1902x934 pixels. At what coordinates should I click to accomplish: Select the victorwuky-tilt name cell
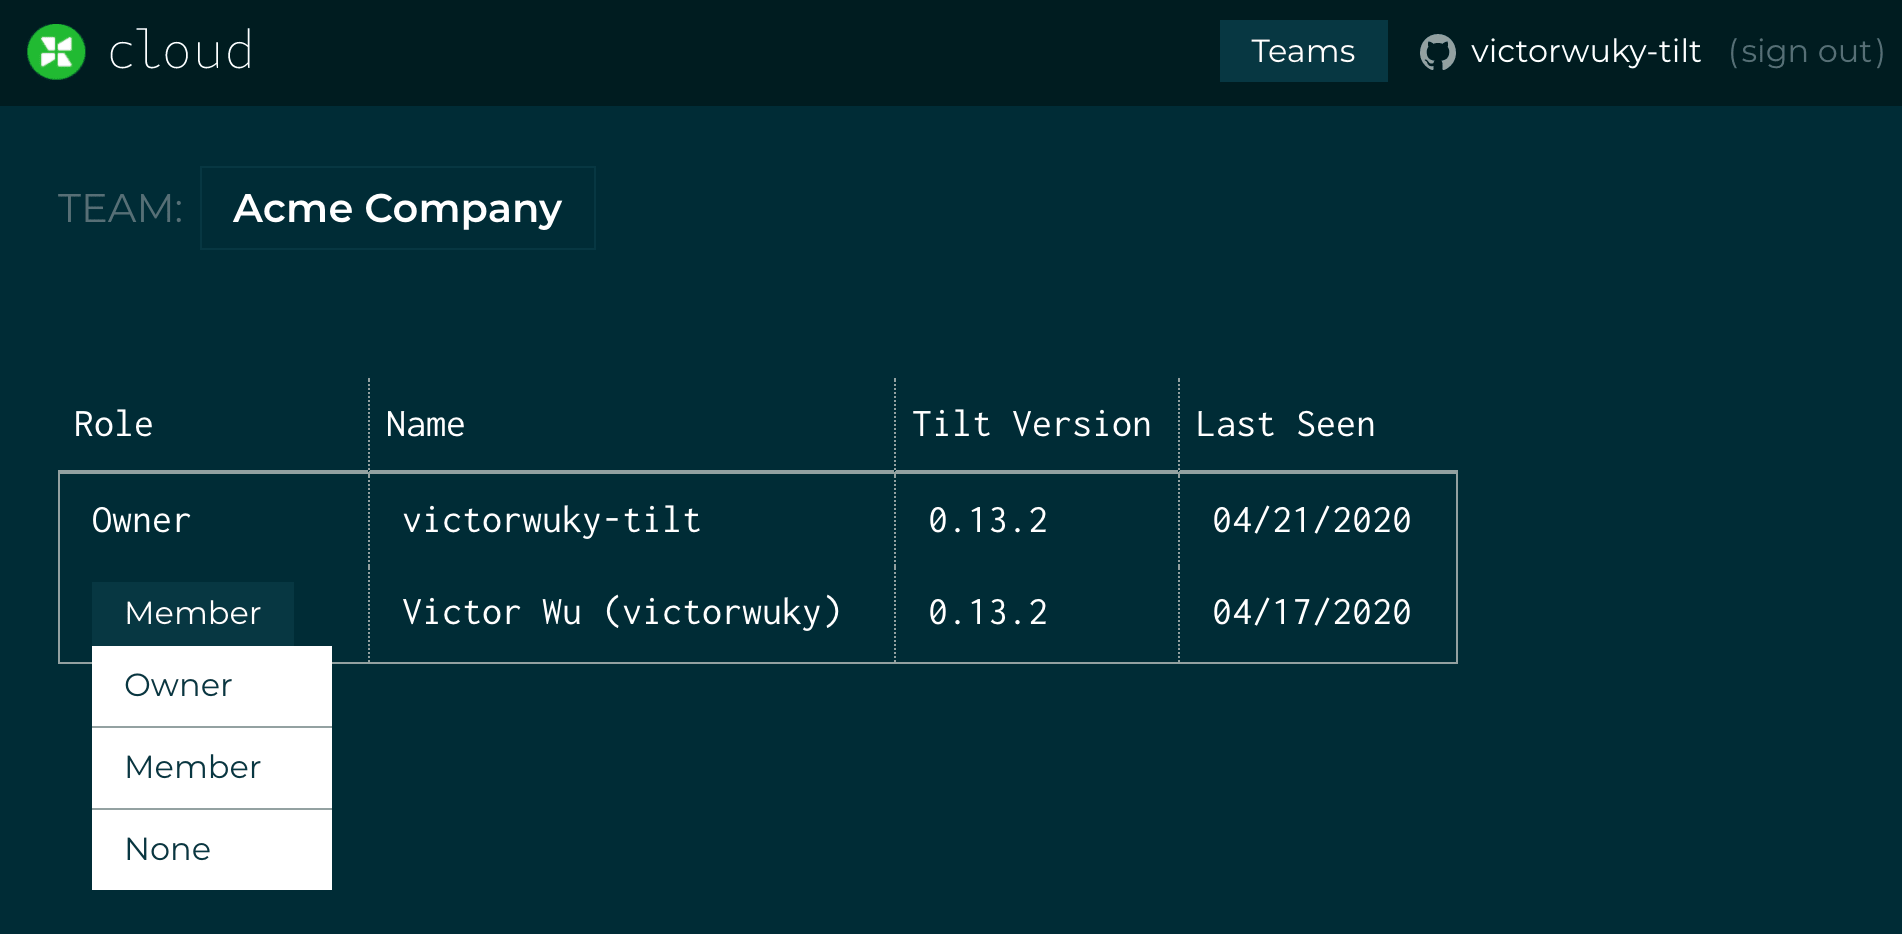pos(551,520)
